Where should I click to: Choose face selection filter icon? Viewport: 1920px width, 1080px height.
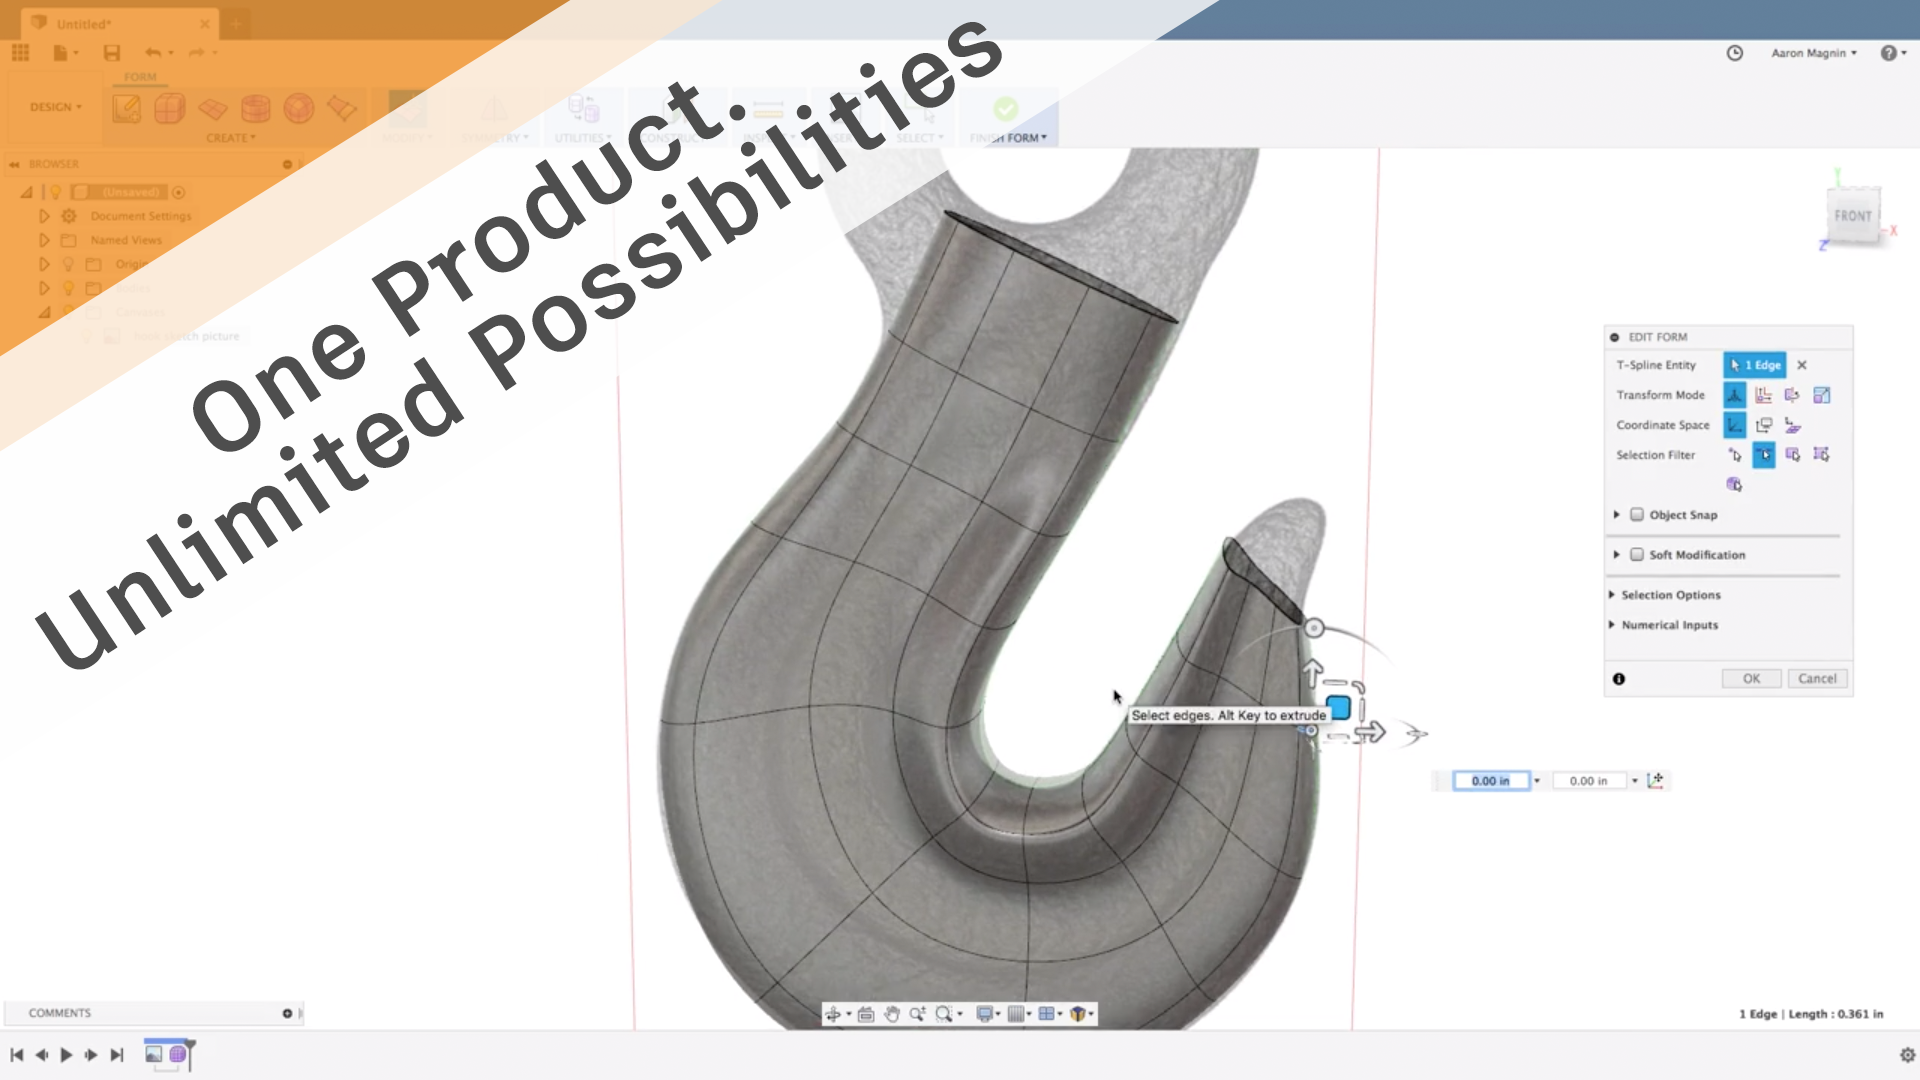(1793, 455)
